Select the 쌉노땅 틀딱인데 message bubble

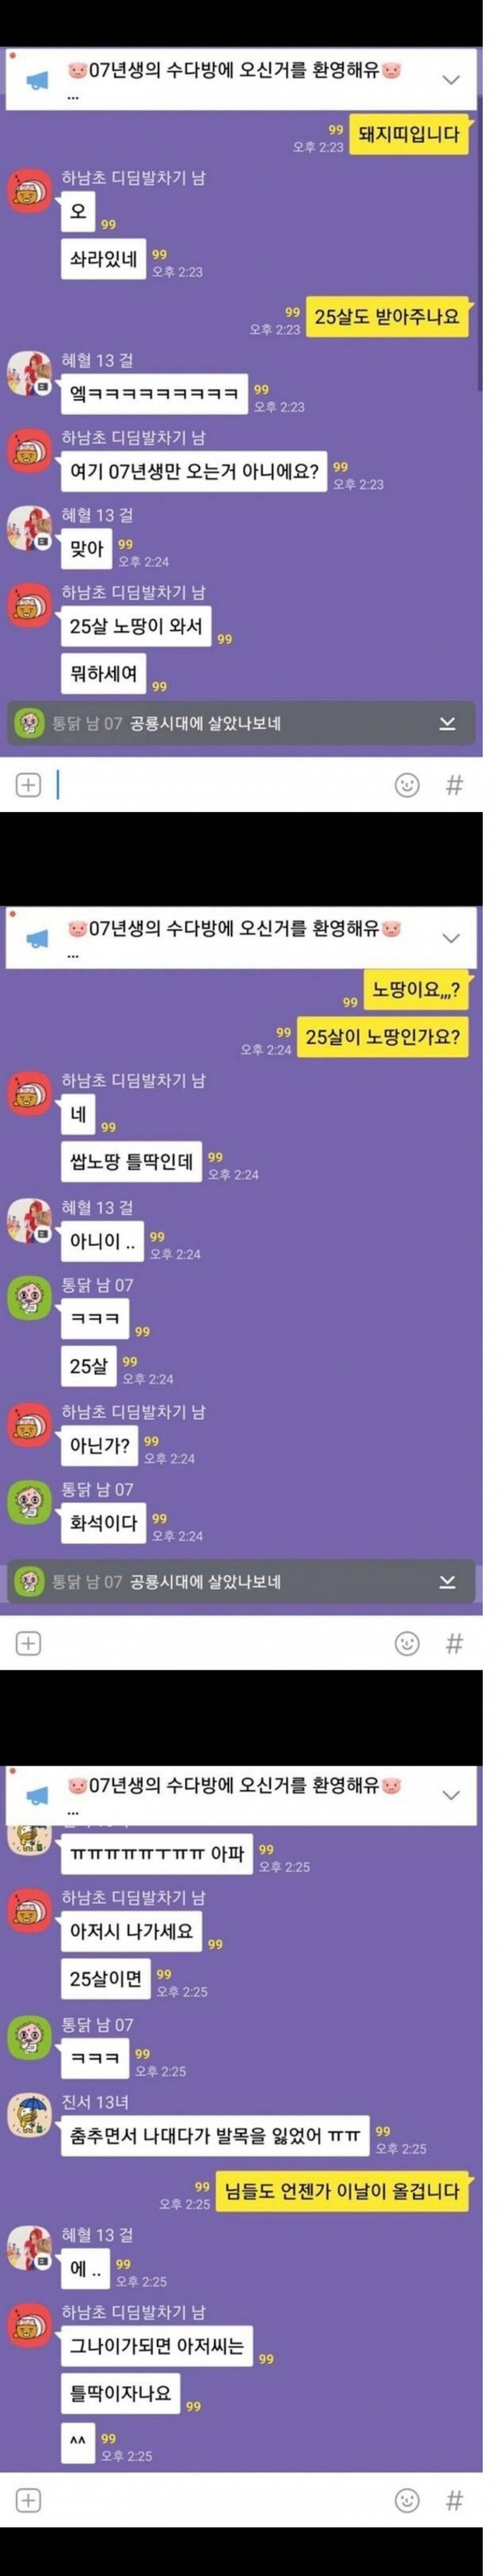pos(131,1161)
